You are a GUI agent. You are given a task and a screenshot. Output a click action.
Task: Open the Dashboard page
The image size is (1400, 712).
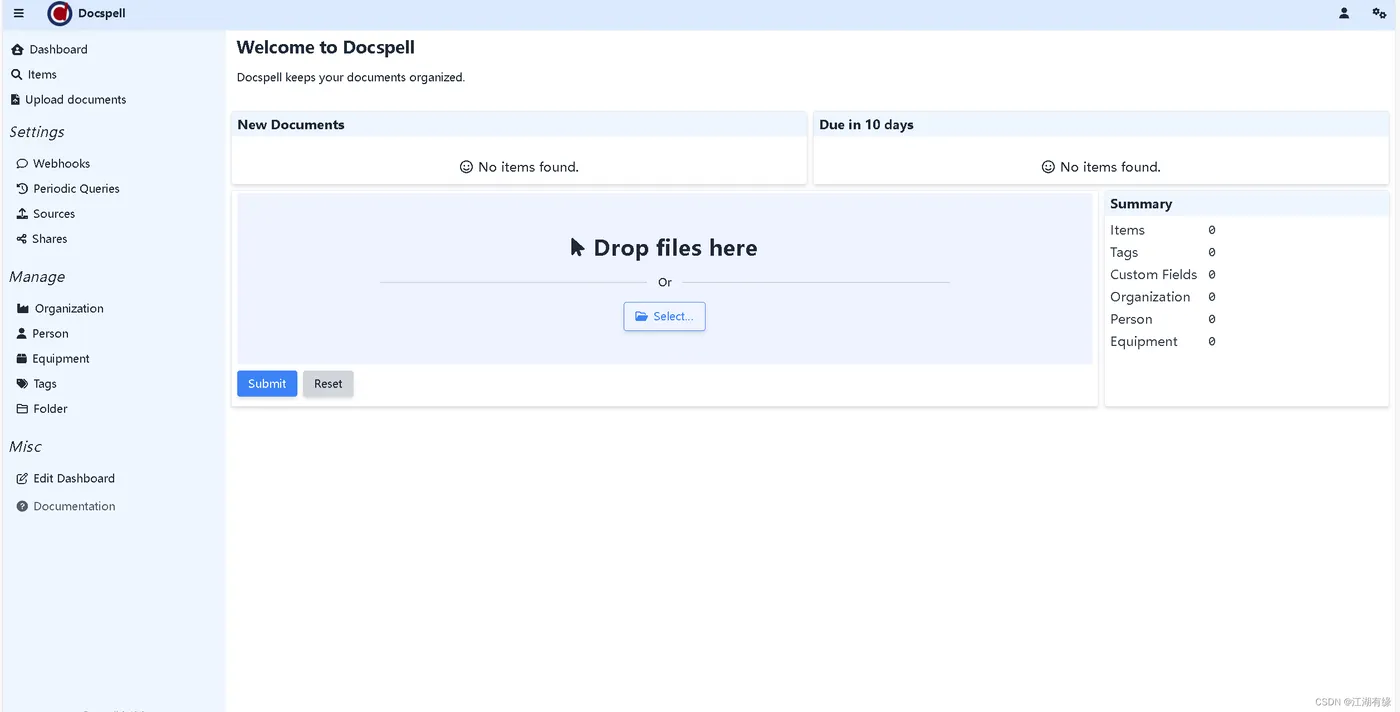[x=58, y=50]
